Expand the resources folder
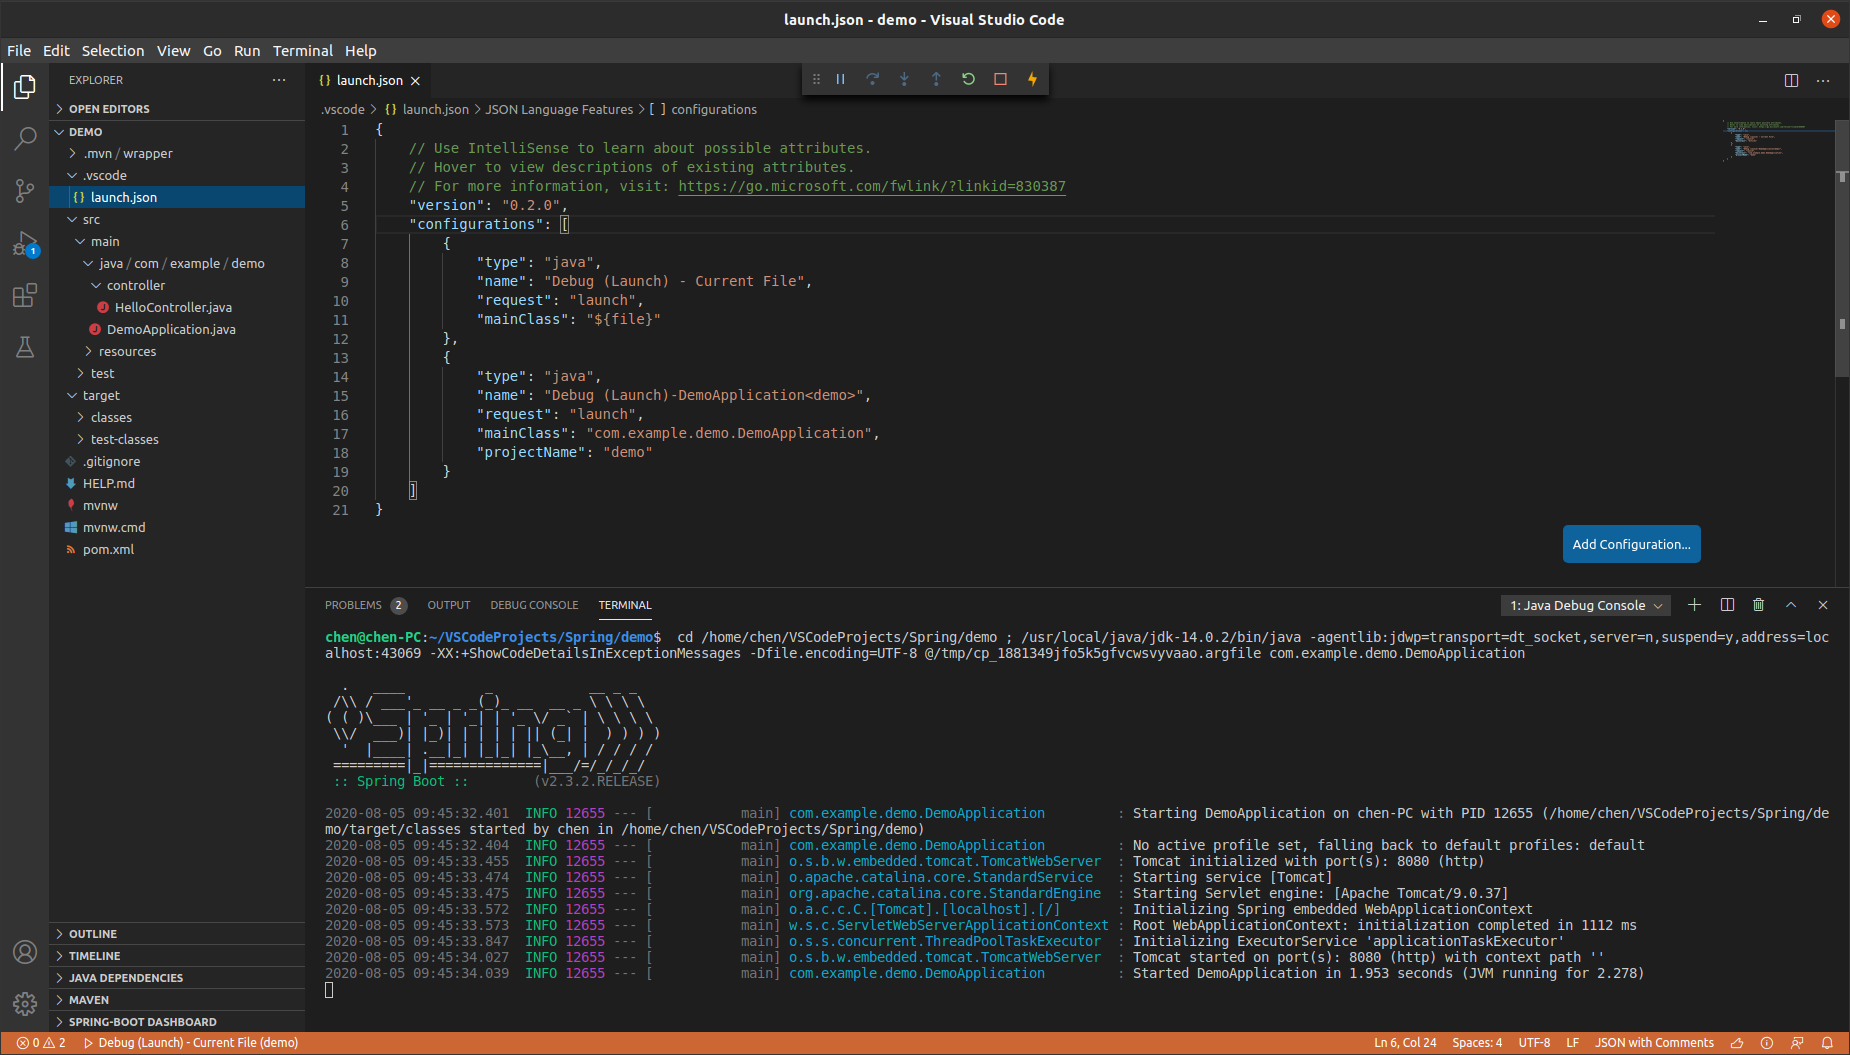 click(x=177, y=352)
